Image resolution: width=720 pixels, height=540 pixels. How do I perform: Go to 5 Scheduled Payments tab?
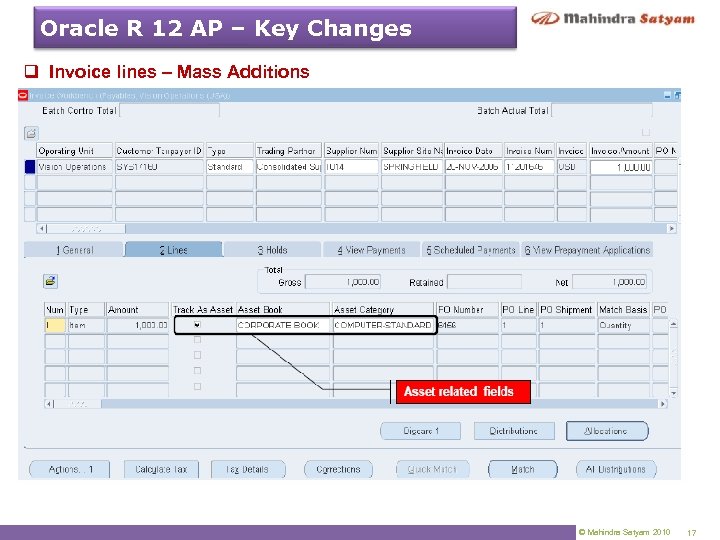click(471, 250)
